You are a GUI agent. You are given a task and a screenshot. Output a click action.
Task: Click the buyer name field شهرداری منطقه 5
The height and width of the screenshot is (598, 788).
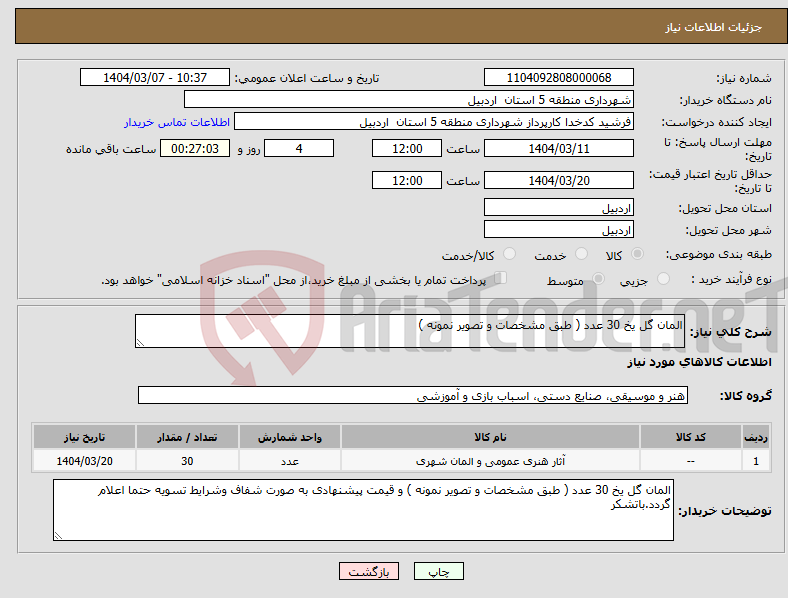coord(409,99)
